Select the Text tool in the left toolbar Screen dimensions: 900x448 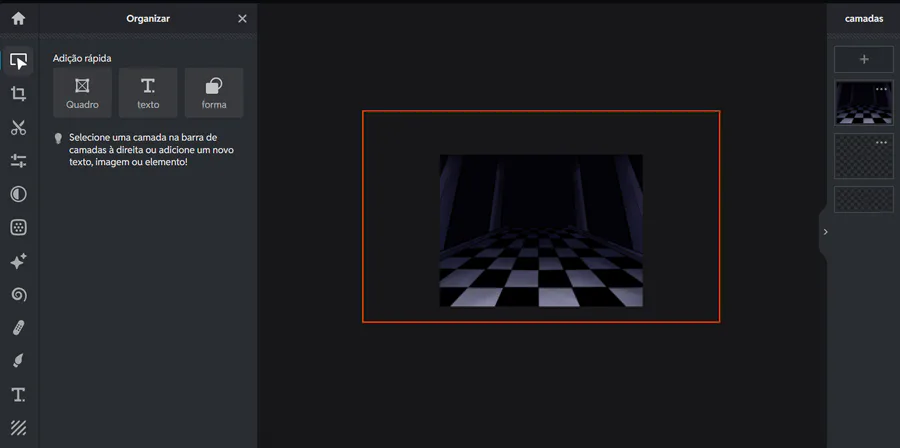pos(18,395)
